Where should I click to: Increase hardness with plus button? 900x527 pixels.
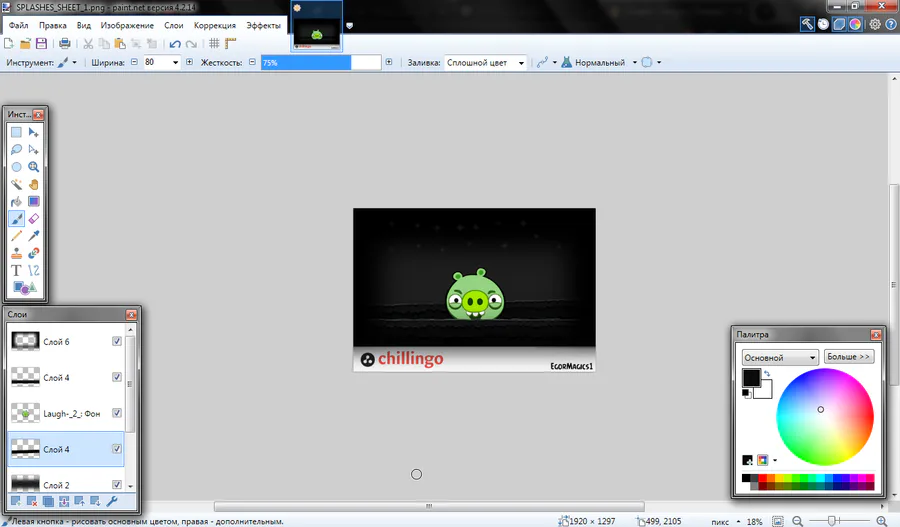point(389,62)
